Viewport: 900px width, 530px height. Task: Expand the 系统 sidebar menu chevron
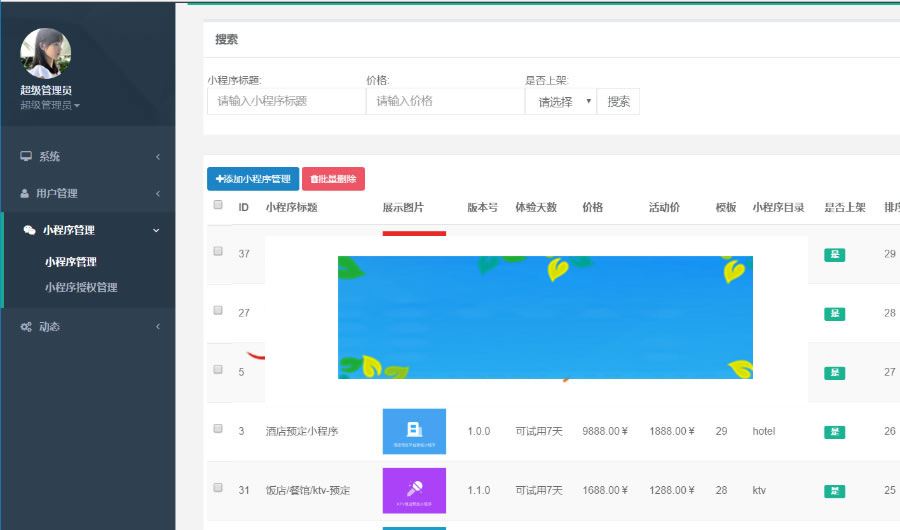tap(158, 157)
